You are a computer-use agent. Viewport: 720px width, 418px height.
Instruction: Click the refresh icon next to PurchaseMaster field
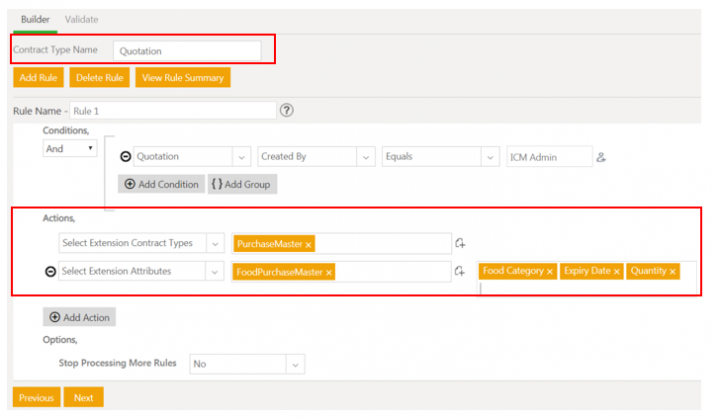[x=460, y=243]
